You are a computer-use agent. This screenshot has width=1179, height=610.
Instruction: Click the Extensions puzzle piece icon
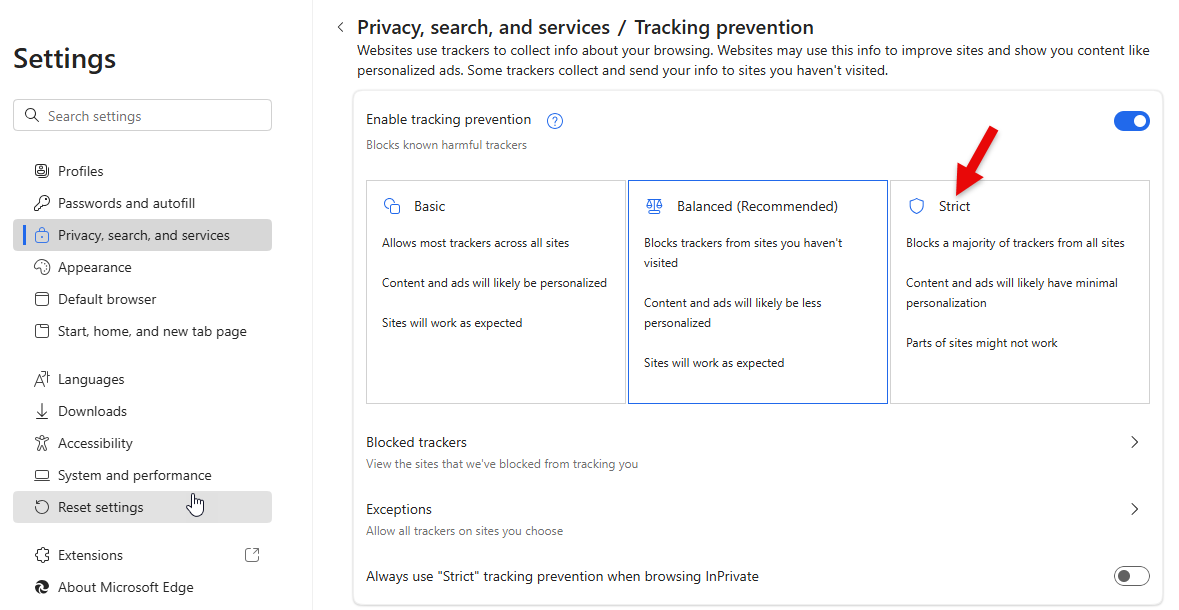click(x=42, y=555)
